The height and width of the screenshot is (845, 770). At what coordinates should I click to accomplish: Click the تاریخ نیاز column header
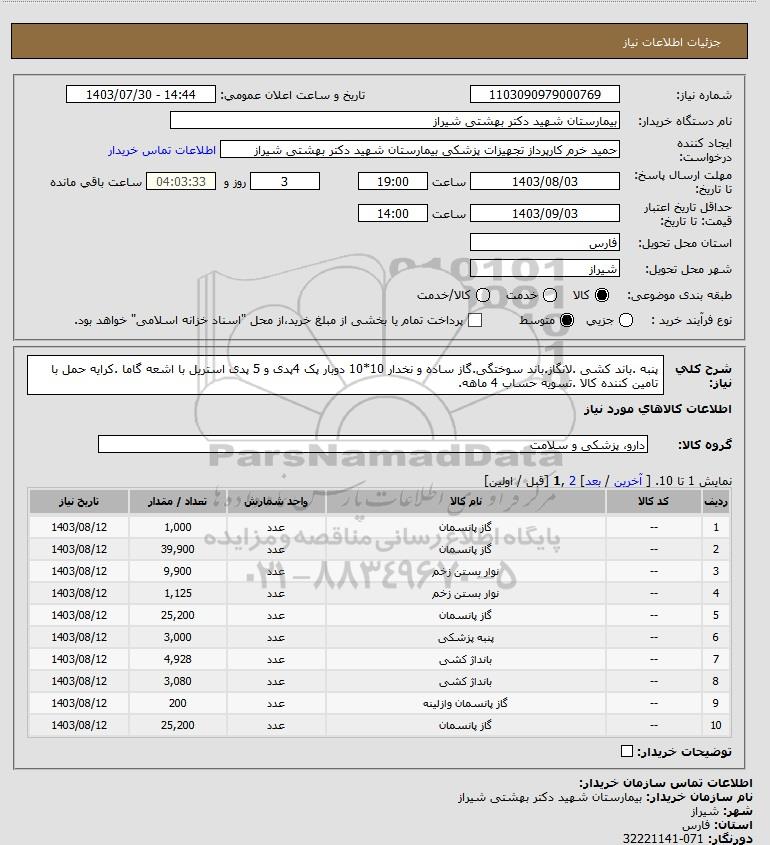point(79,501)
